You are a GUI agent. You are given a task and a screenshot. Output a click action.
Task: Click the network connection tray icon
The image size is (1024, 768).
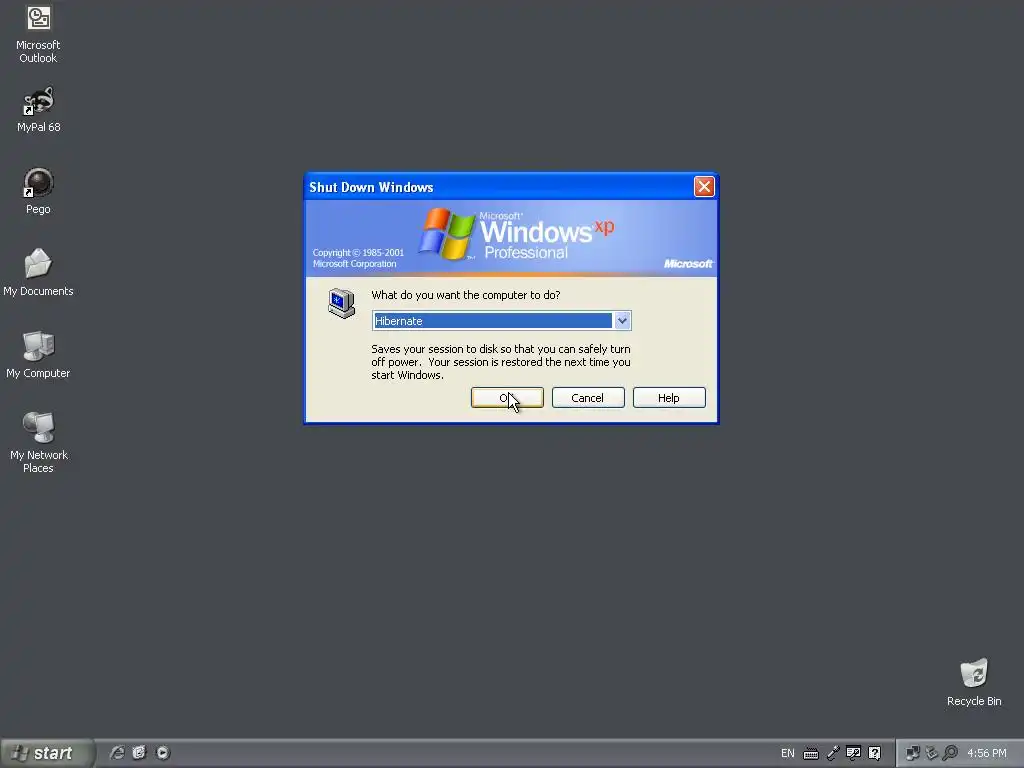912,753
